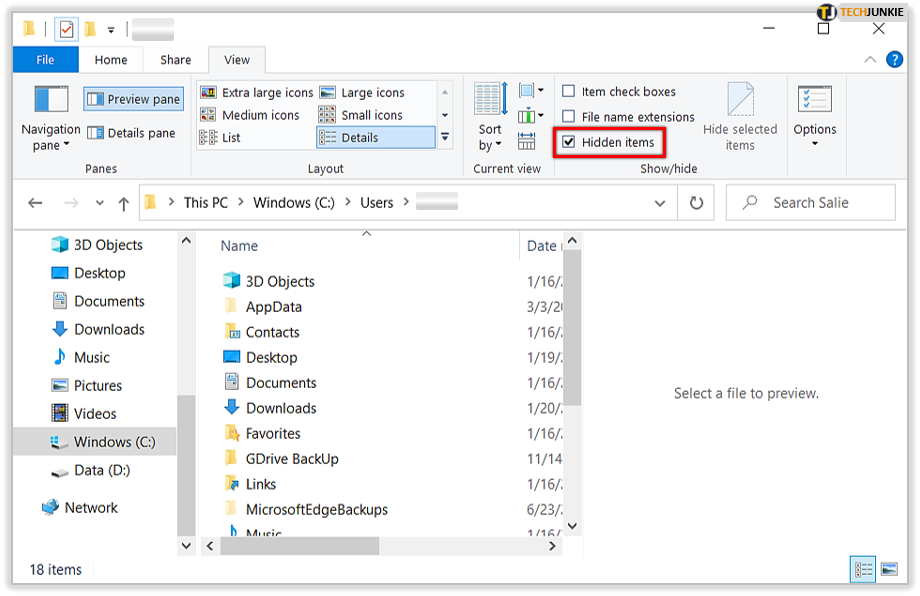Collapse the ribbon with the caret
This screenshot has height=596, width=920.
(870, 59)
